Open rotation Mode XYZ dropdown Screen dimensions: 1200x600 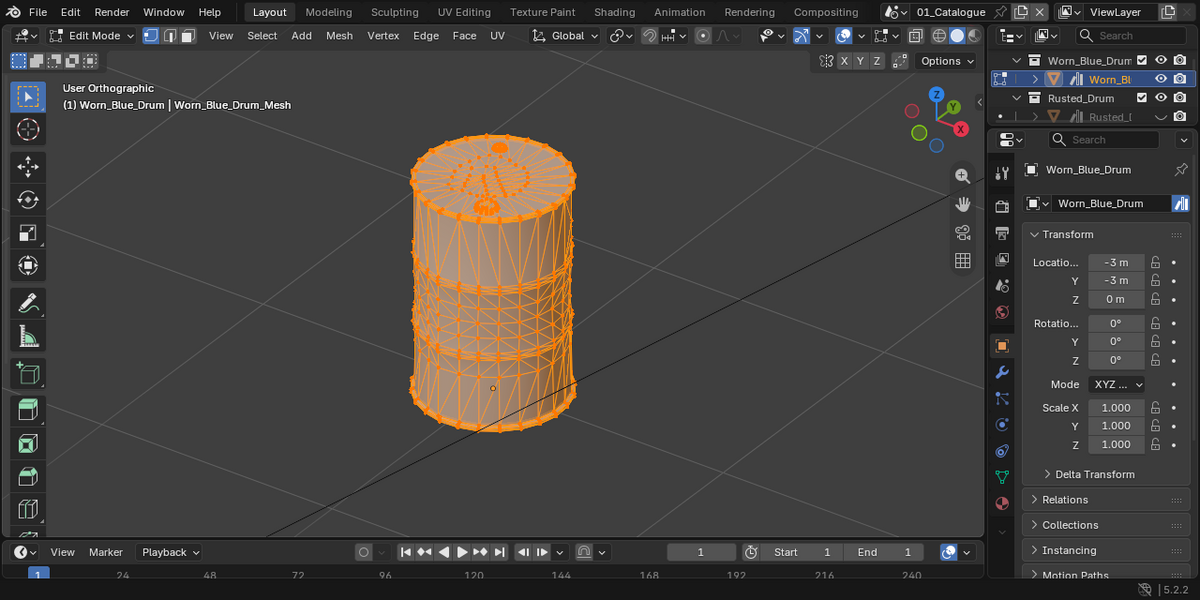coord(1118,384)
